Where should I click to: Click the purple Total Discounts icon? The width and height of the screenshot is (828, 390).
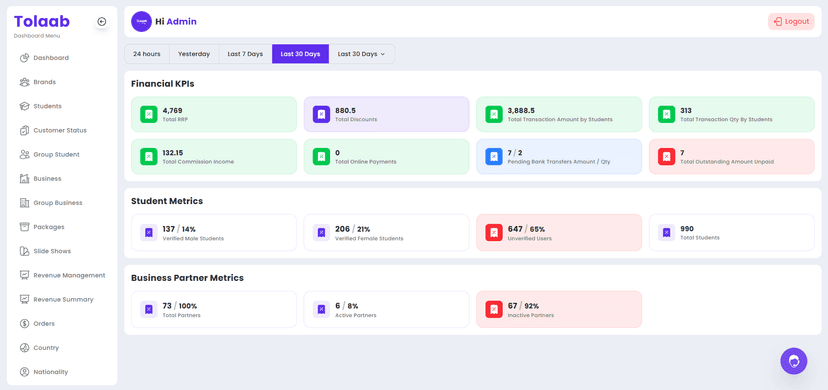[322, 115]
